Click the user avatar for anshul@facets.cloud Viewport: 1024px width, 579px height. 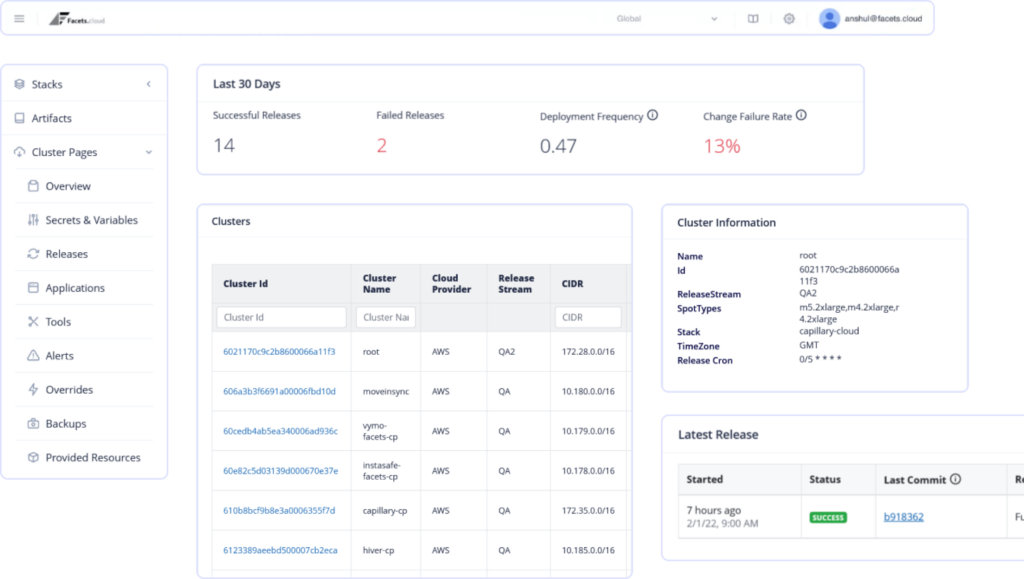[828, 18]
